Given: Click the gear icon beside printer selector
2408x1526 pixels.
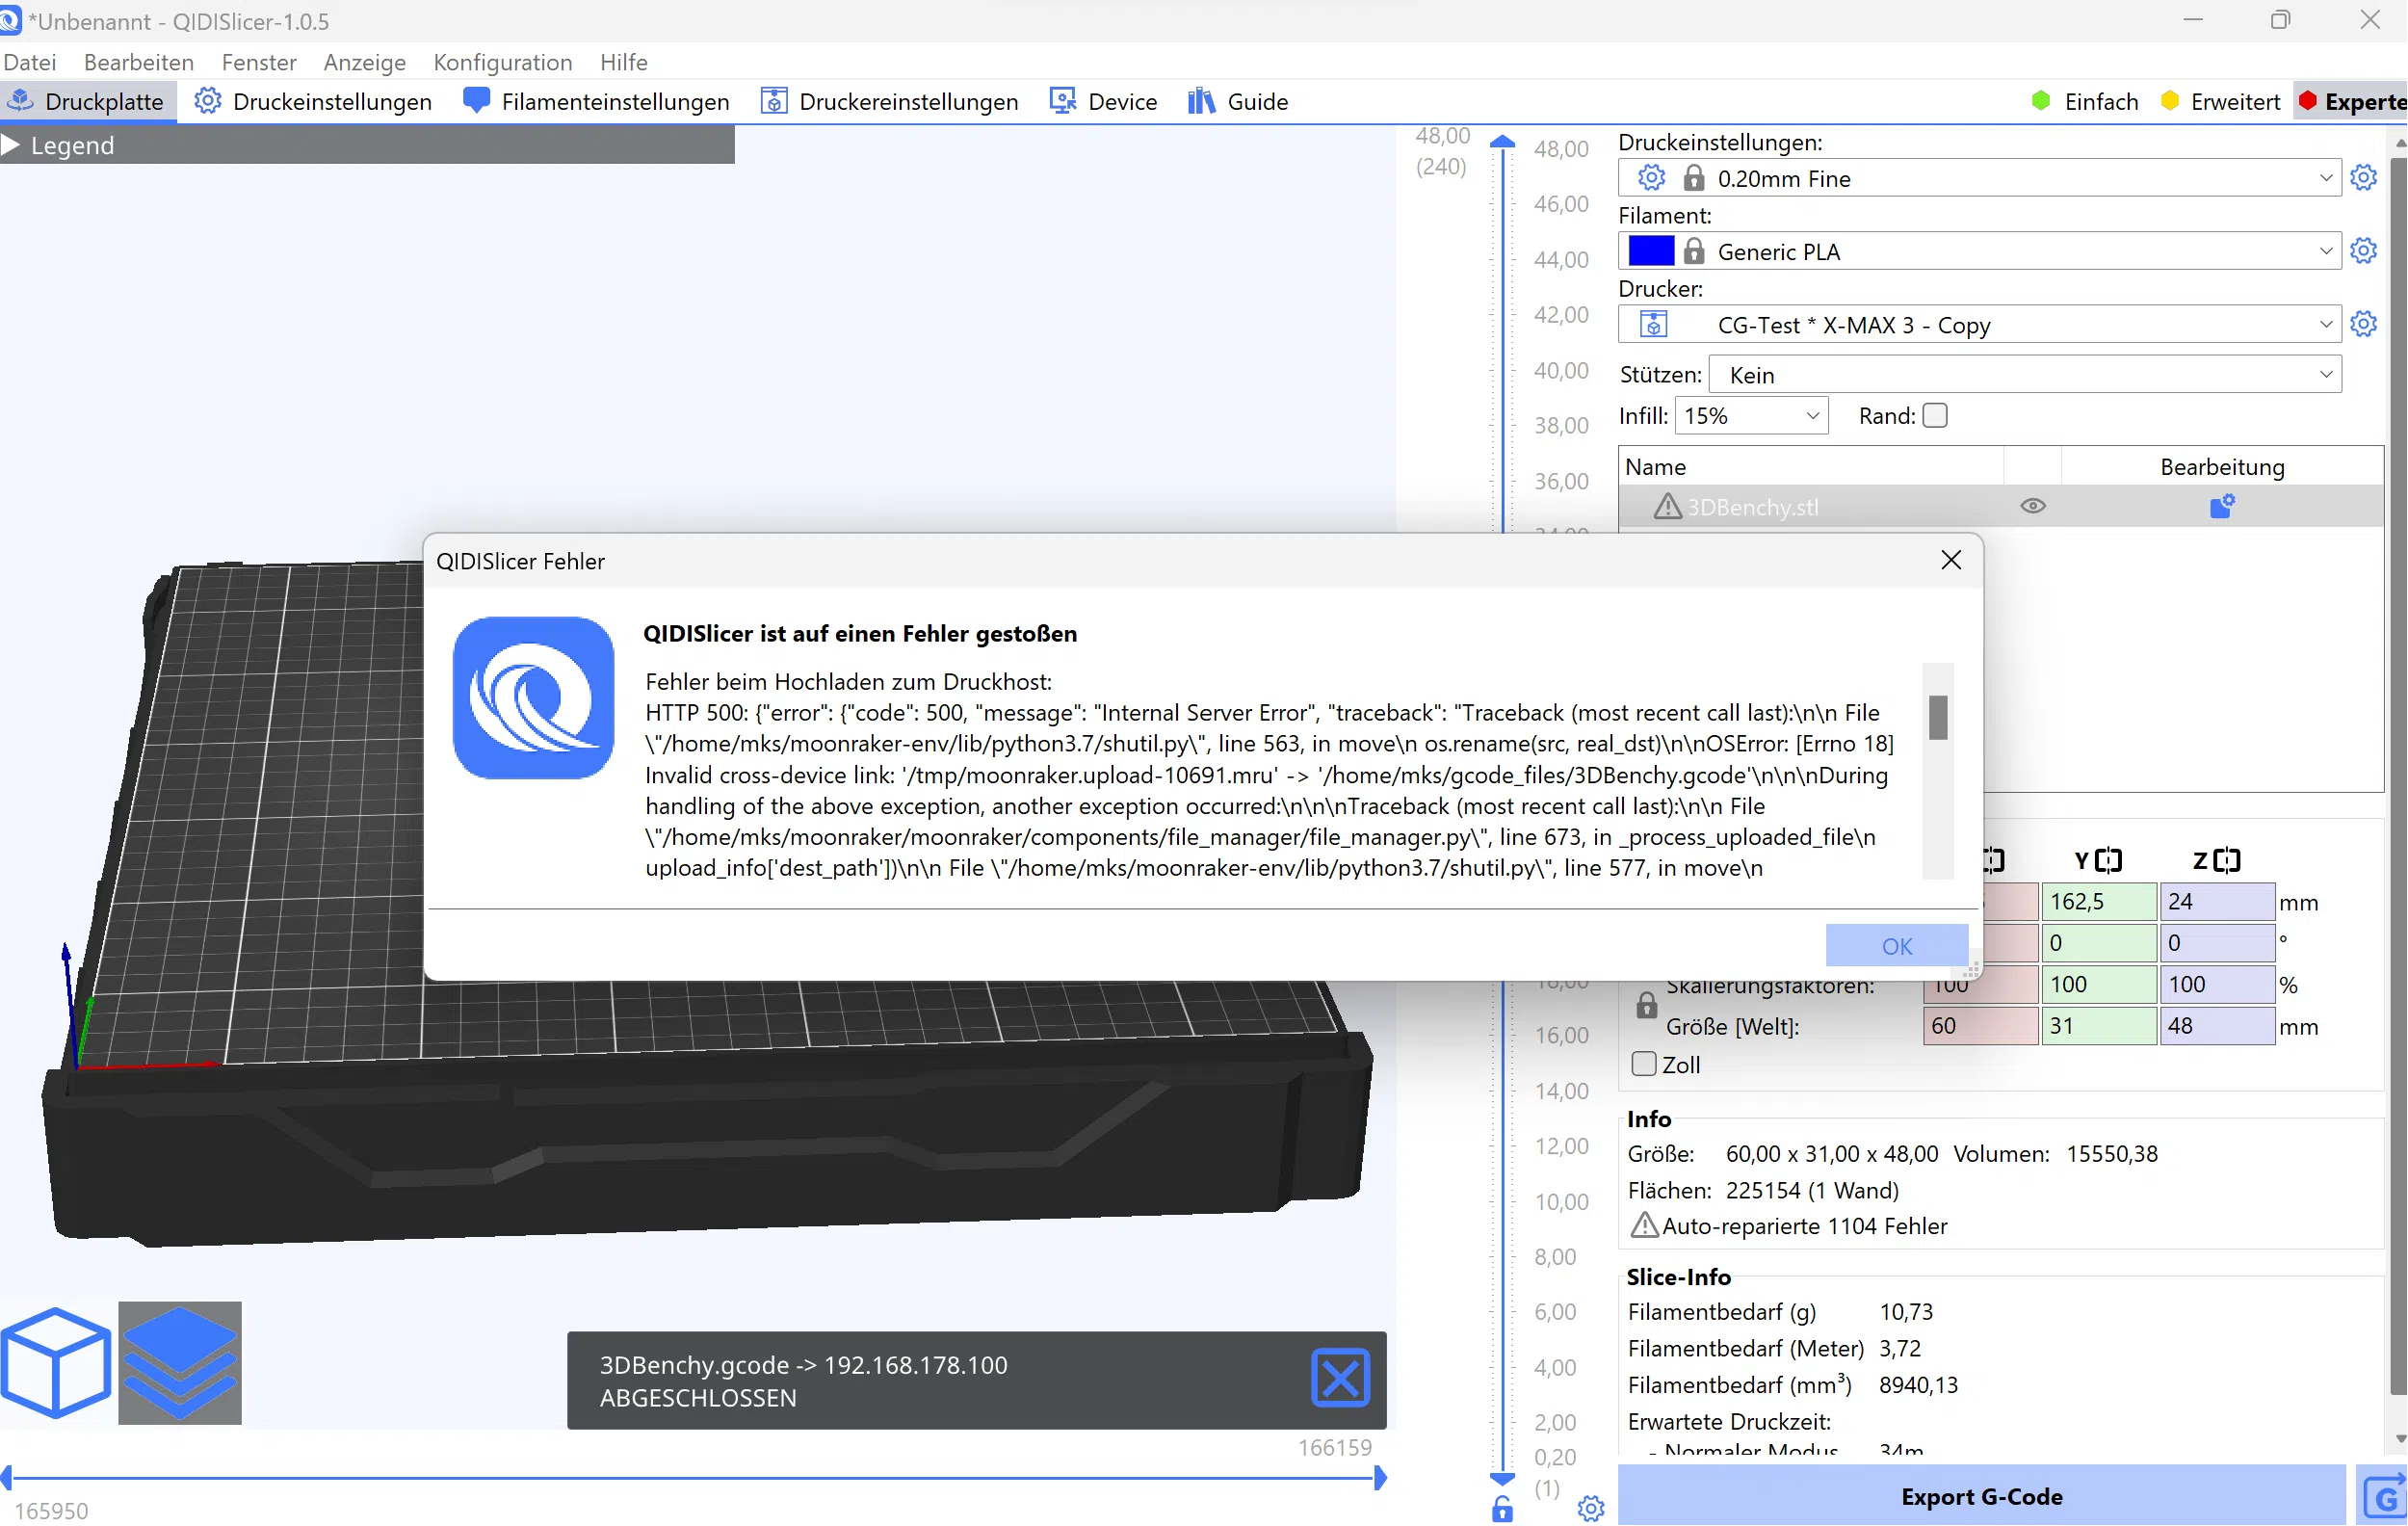Looking at the screenshot, I should 2364,324.
